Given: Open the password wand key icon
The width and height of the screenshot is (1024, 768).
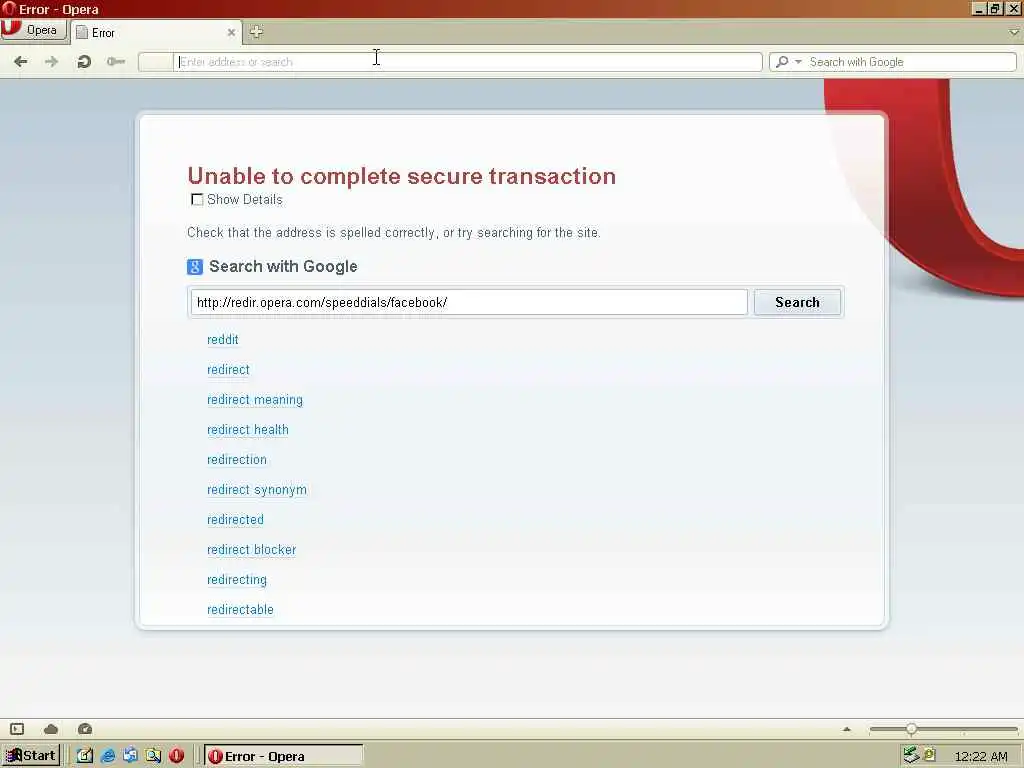Looking at the screenshot, I should point(116,61).
